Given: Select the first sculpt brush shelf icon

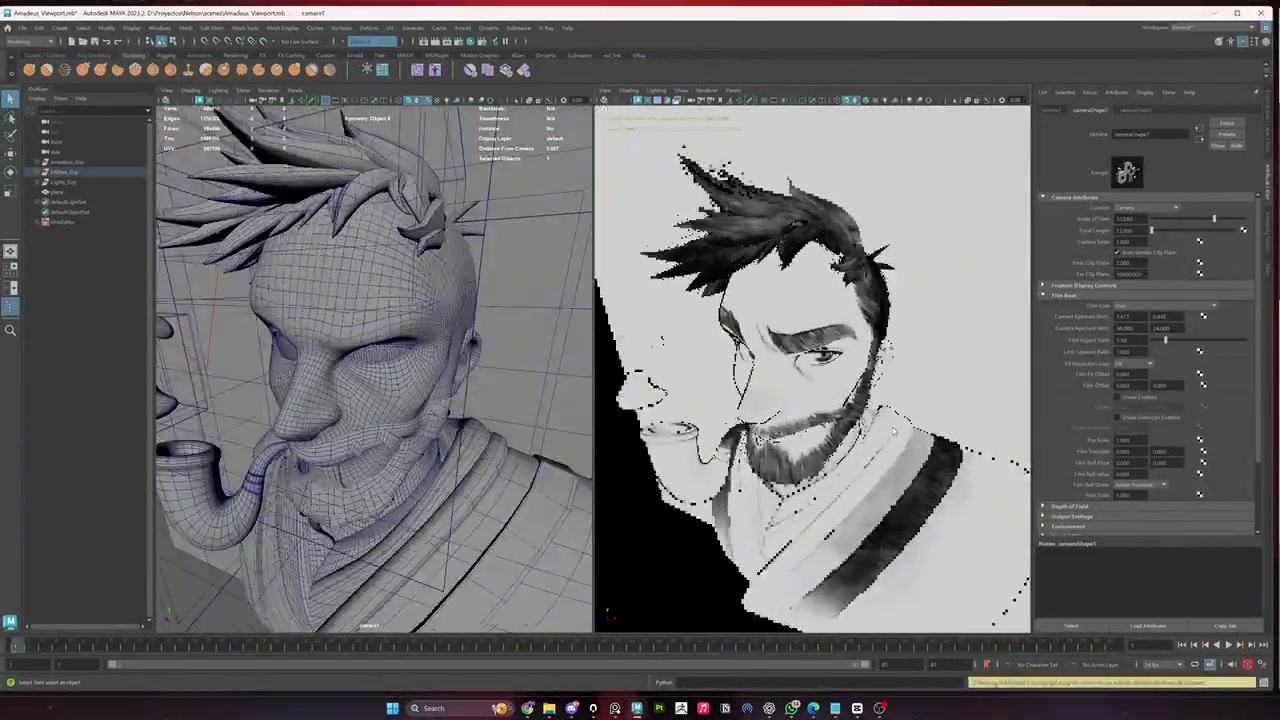Looking at the screenshot, I should point(29,69).
